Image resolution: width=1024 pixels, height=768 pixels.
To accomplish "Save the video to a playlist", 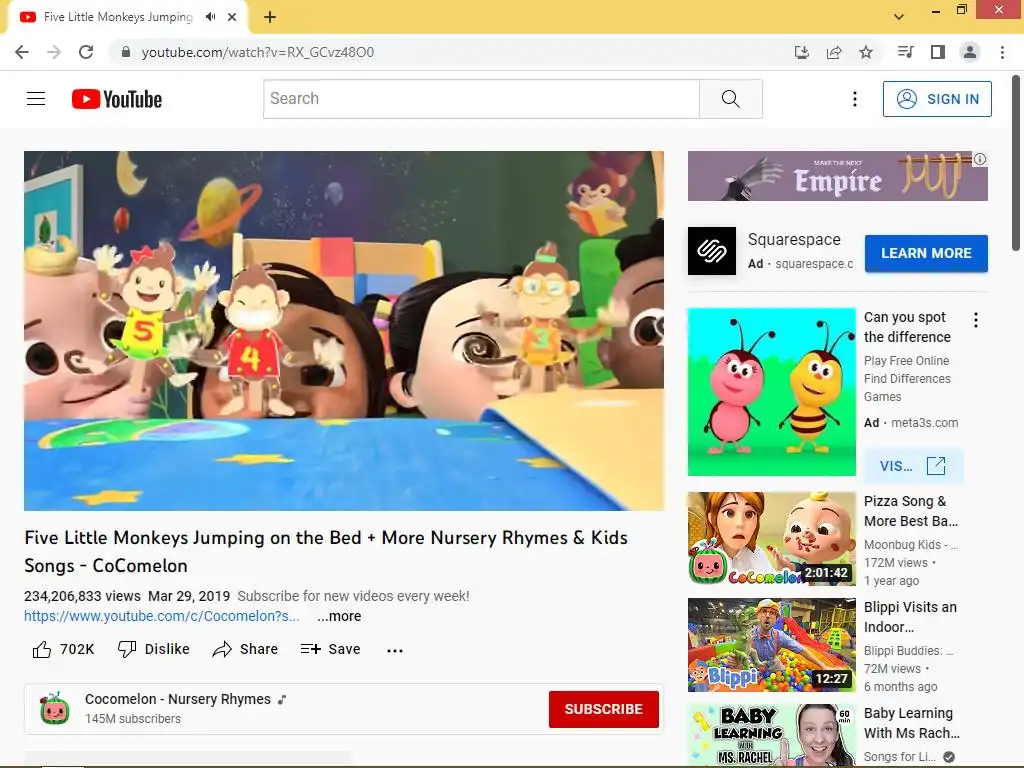I will tap(330, 649).
